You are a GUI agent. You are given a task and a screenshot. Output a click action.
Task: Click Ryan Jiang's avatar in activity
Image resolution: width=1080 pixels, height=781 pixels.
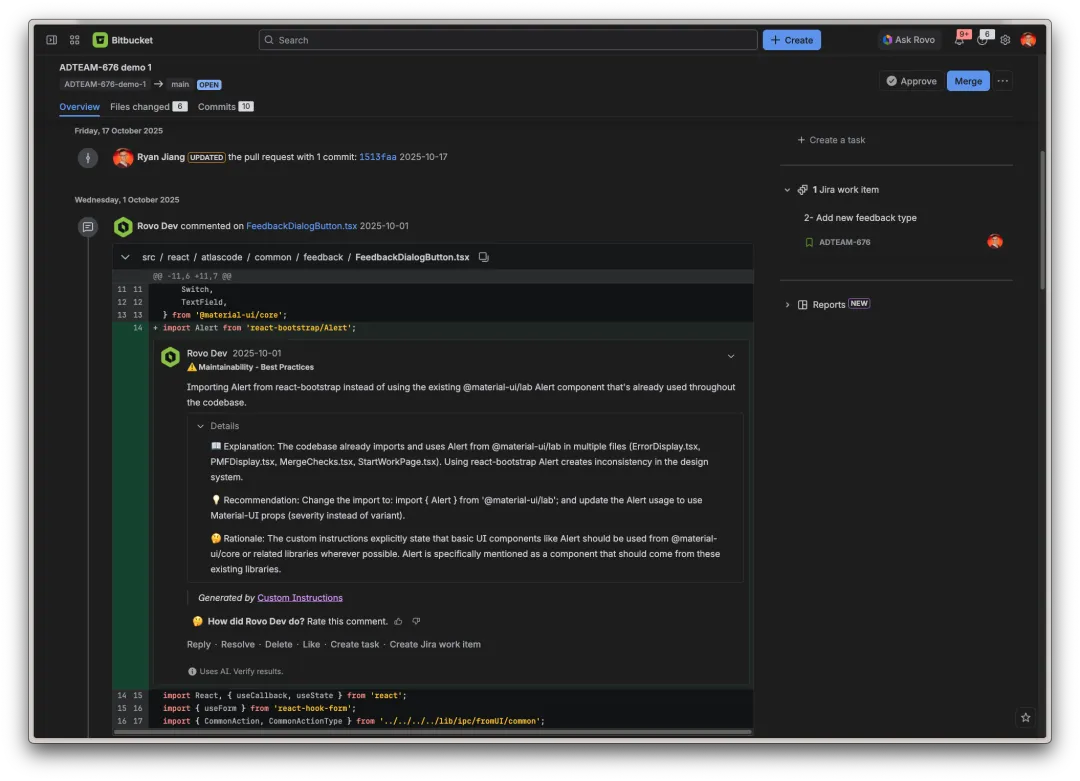coord(123,158)
